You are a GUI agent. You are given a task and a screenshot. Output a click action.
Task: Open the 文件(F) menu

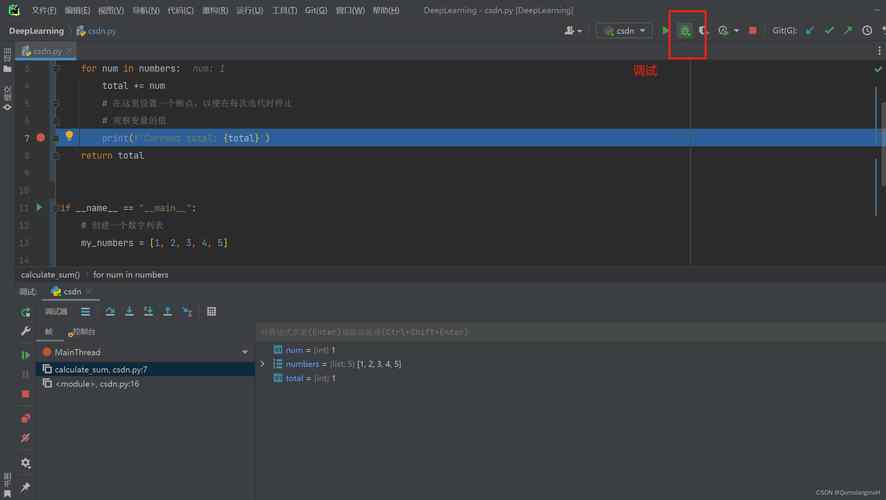(x=44, y=11)
